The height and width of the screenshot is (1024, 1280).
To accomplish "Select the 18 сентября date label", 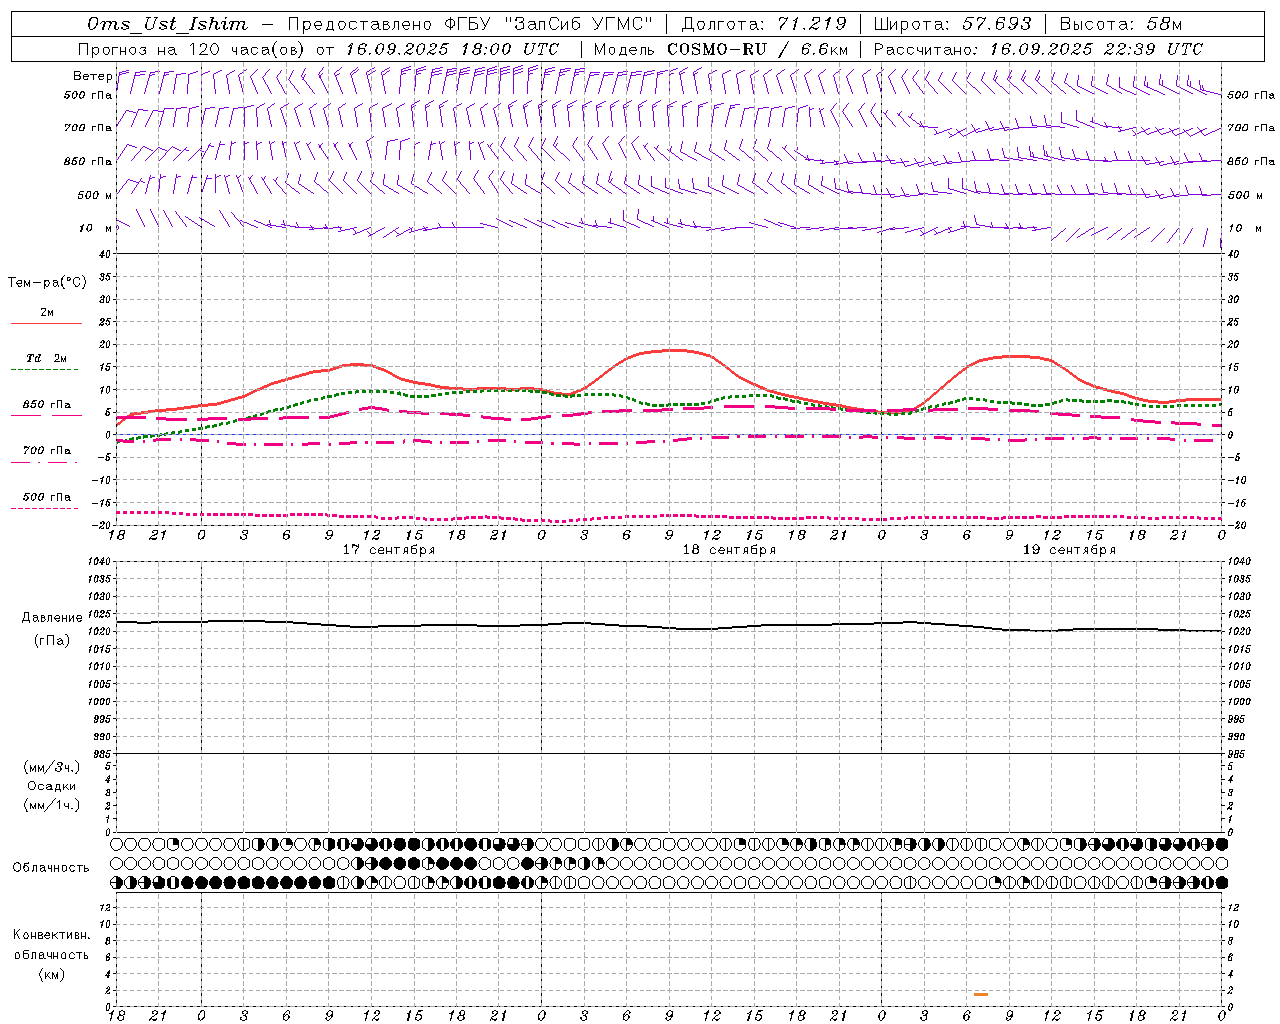I will click(729, 550).
